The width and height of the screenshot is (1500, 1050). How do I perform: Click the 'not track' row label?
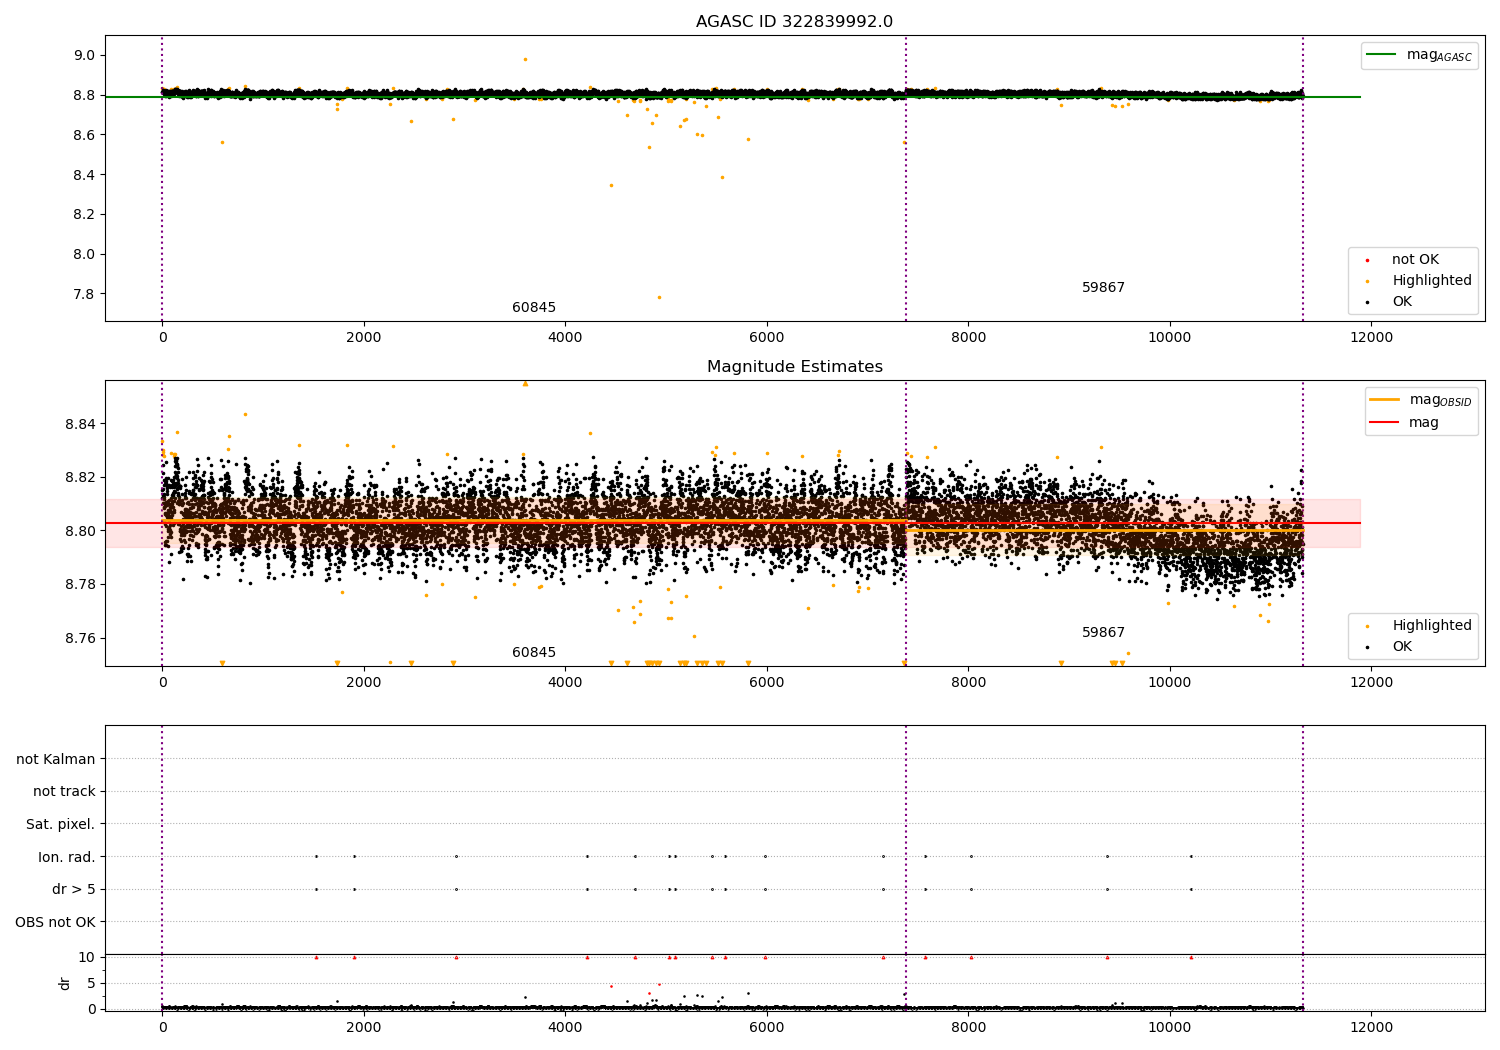pos(64,792)
